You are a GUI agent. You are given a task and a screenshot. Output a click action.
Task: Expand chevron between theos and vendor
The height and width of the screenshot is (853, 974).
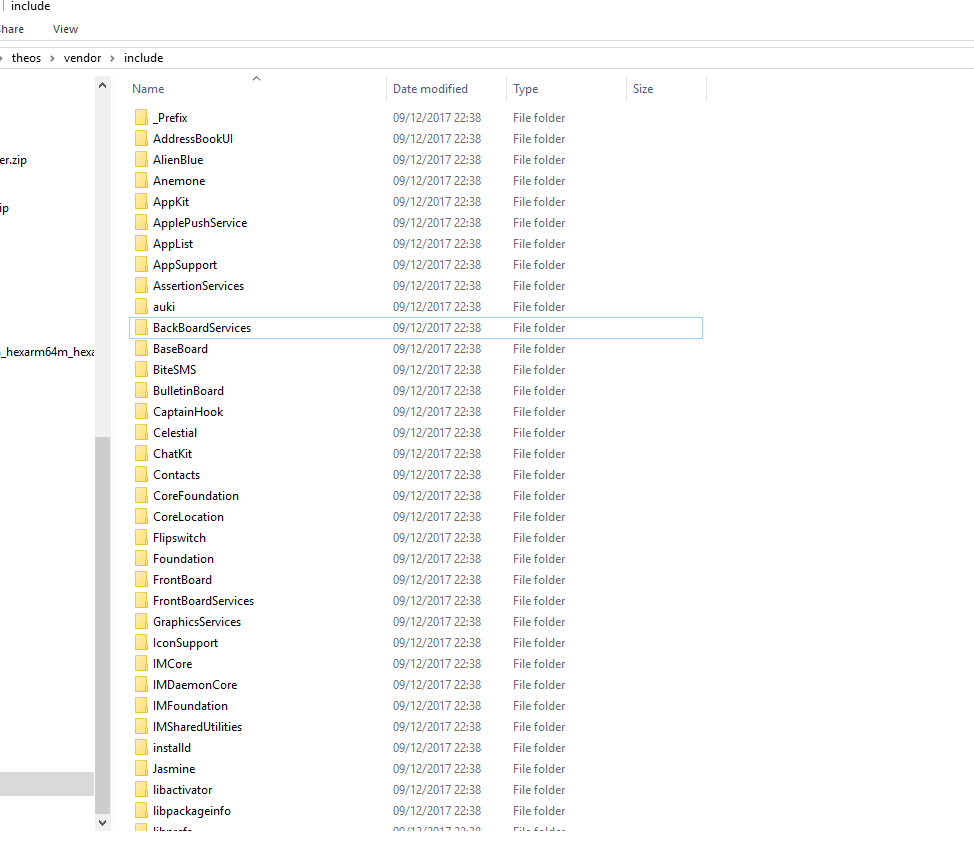52,58
